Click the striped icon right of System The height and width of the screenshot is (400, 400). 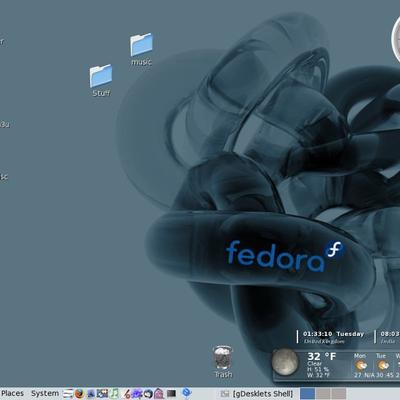tap(68, 394)
